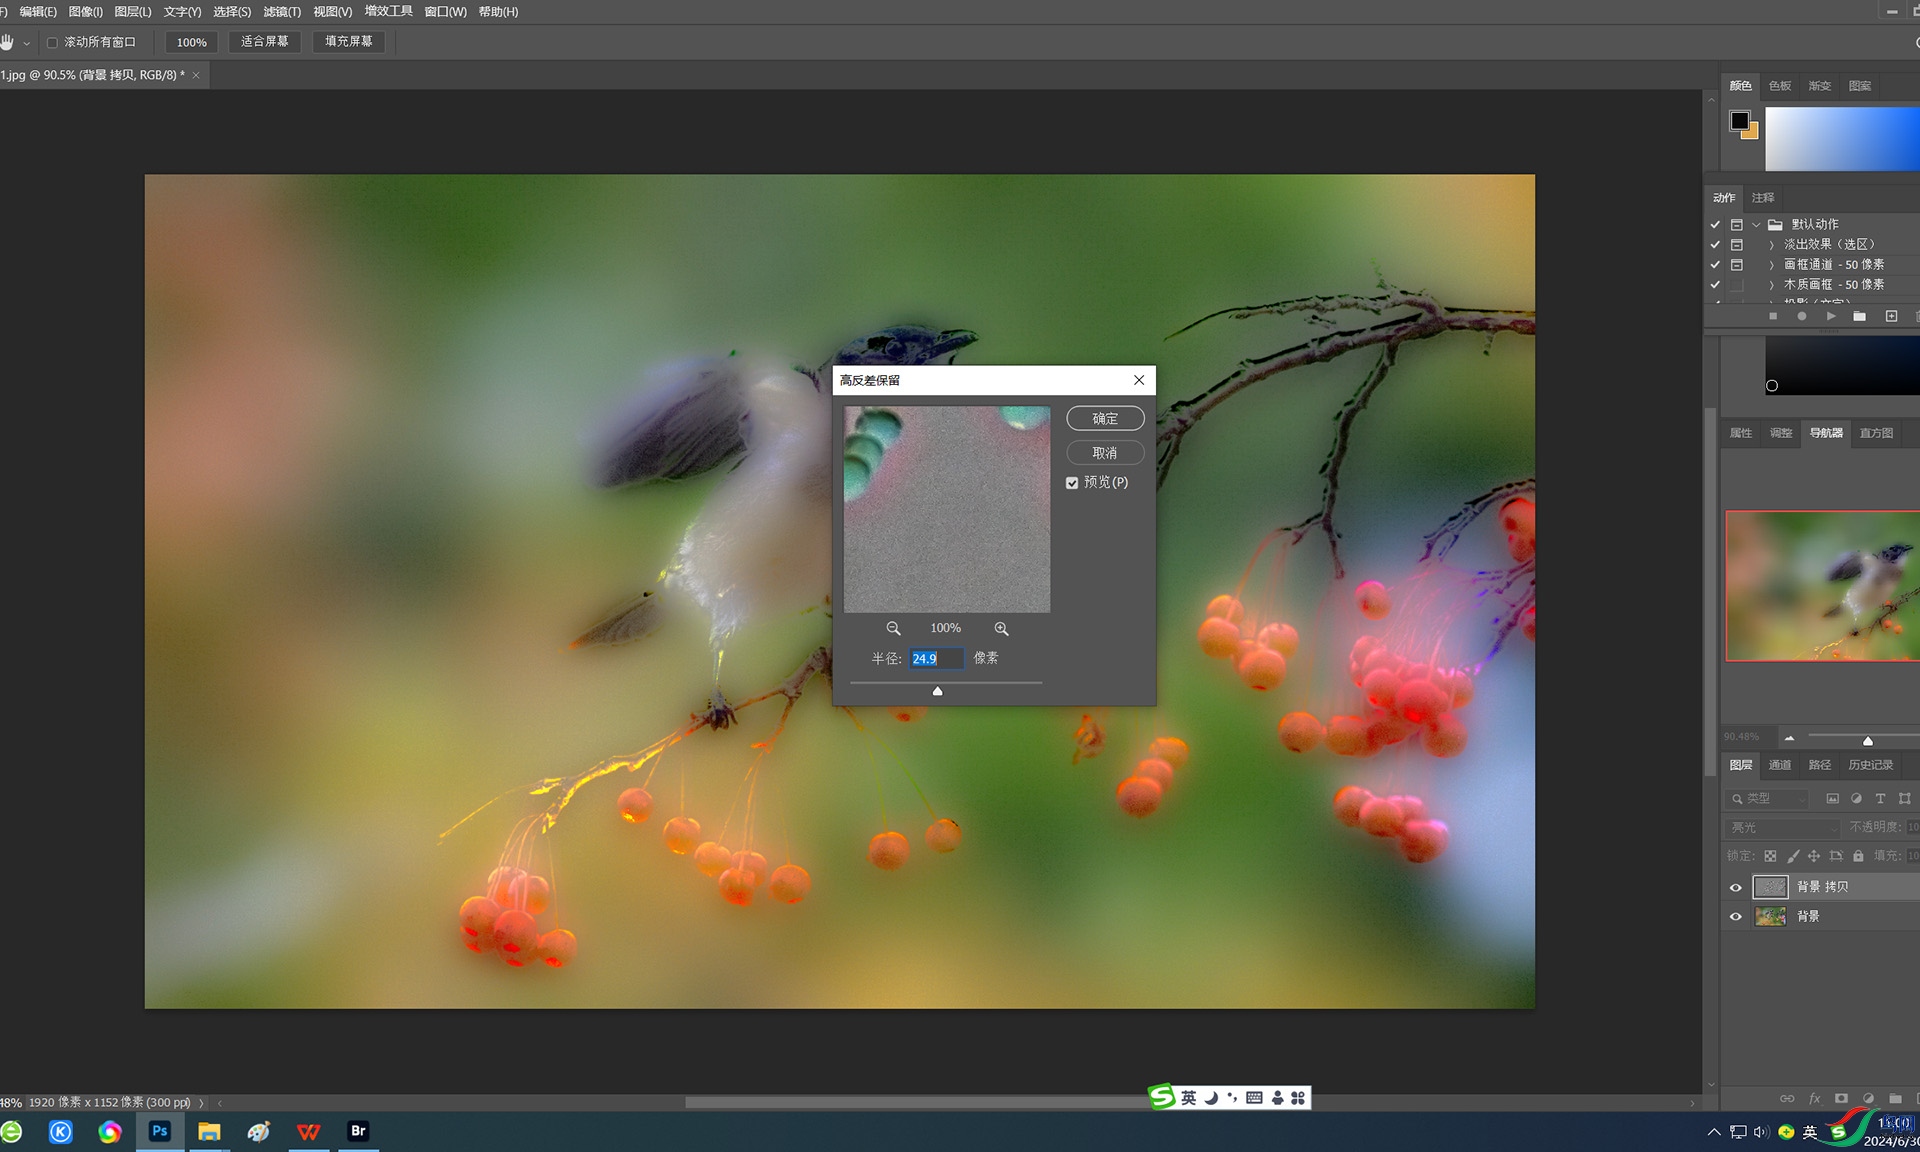1920x1152 pixels.
Task: Click create new action icon
Action: [x=1891, y=316]
